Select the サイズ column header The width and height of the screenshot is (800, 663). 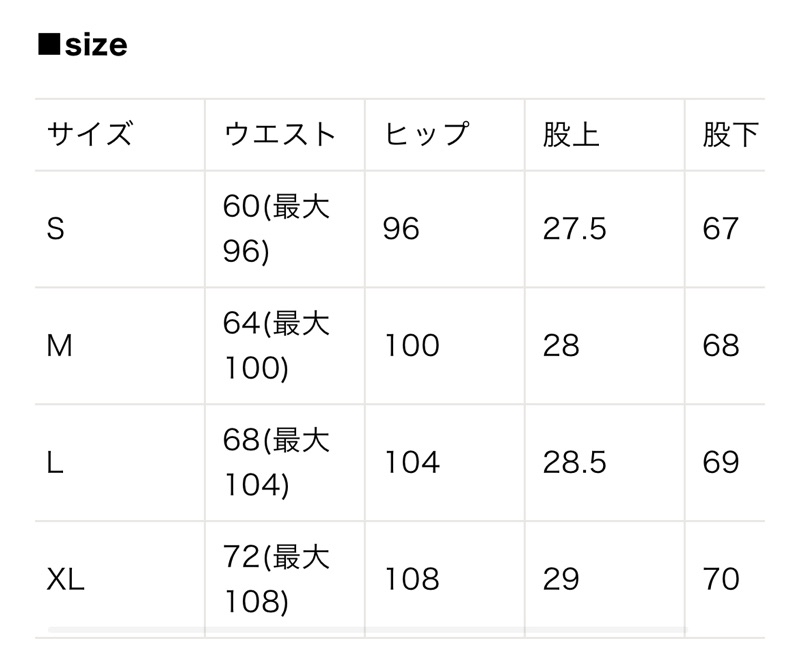tap(90, 134)
